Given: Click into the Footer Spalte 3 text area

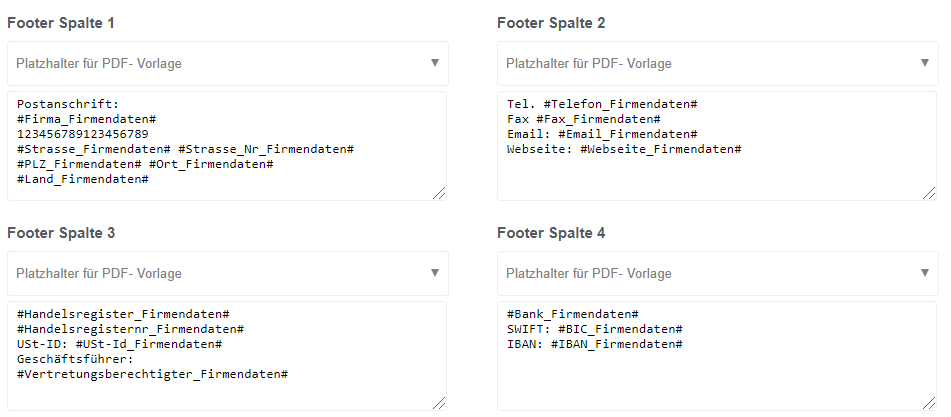Looking at the screenshot, I should [x=227, y=356].
